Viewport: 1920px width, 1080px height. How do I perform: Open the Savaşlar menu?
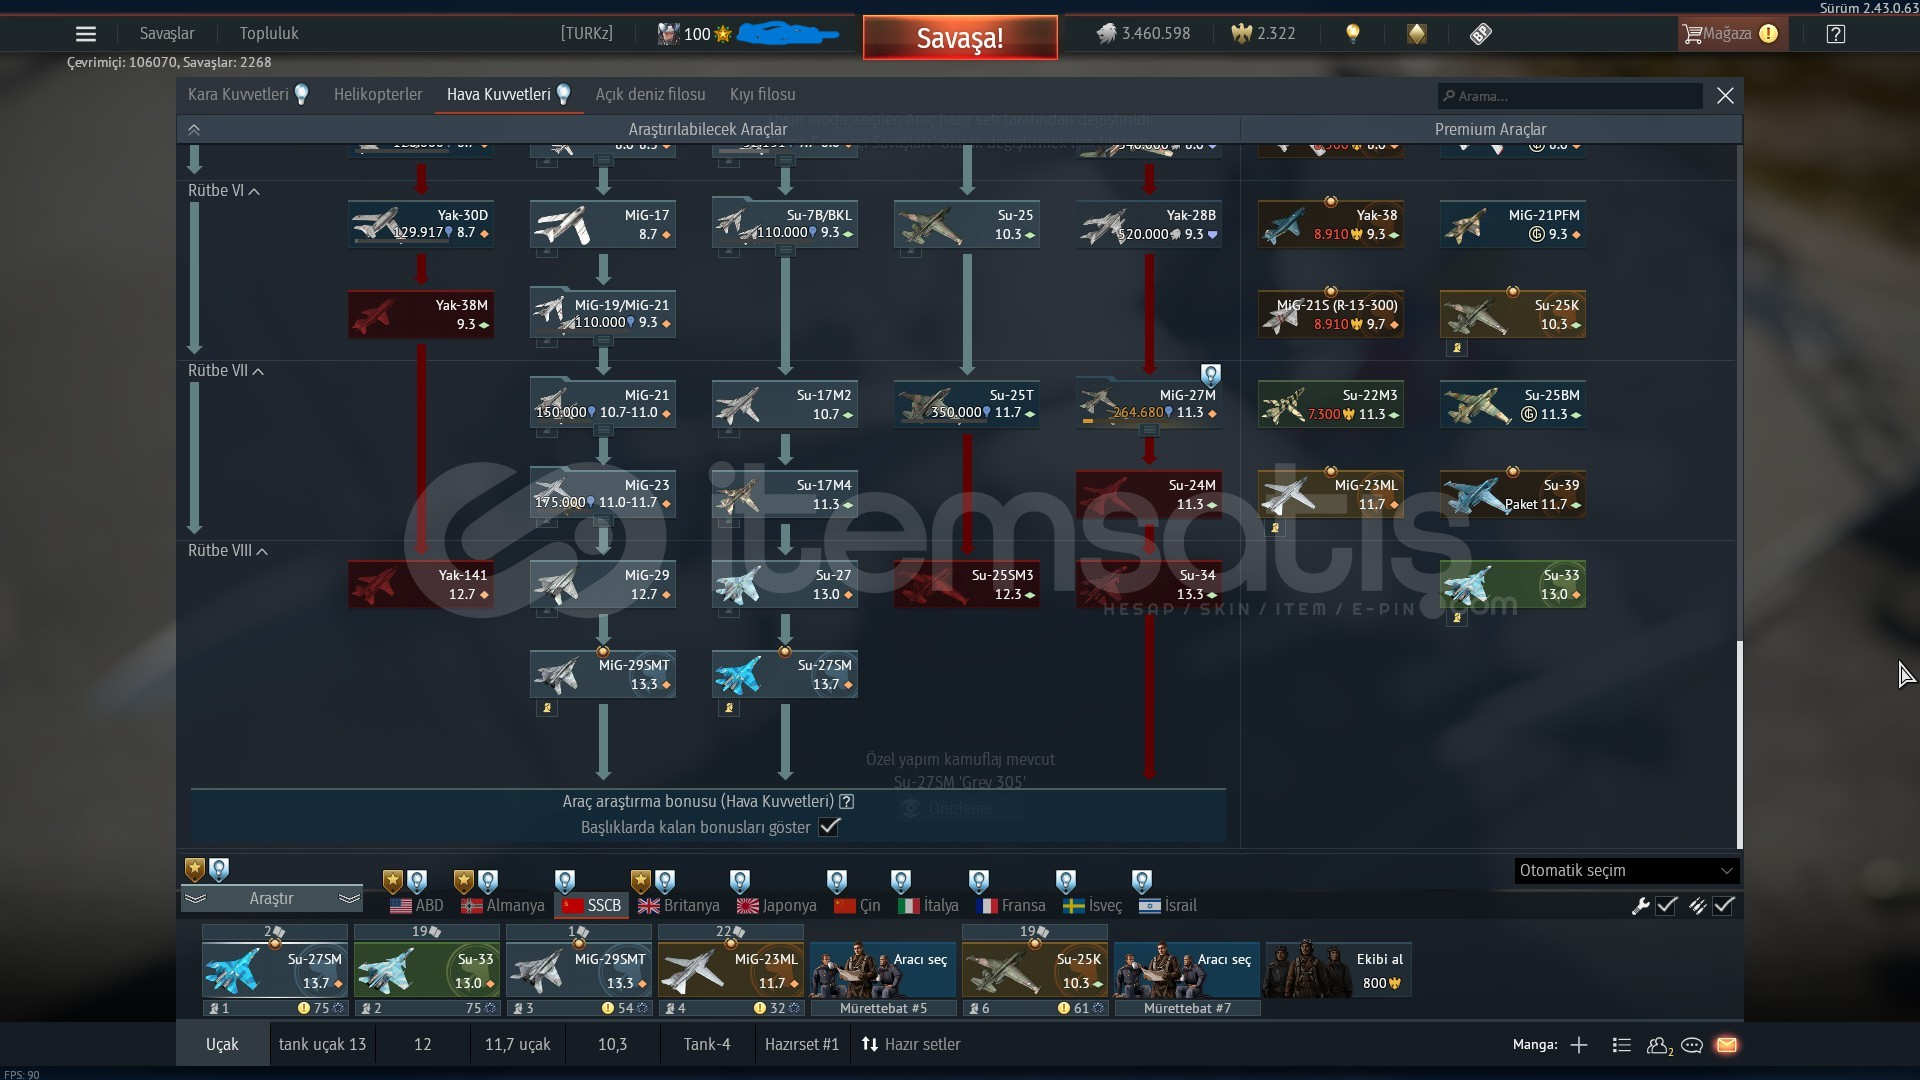click(x=167, y=34)
